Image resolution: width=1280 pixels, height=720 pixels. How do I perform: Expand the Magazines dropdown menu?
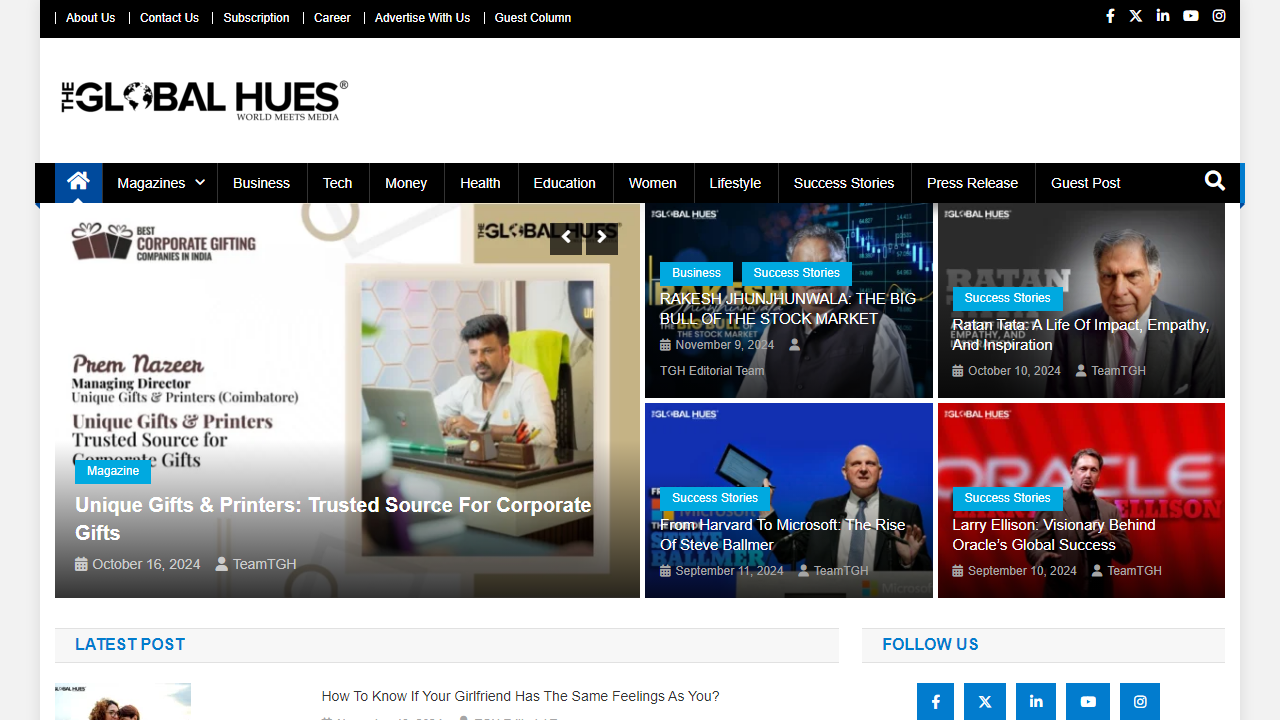159,183
